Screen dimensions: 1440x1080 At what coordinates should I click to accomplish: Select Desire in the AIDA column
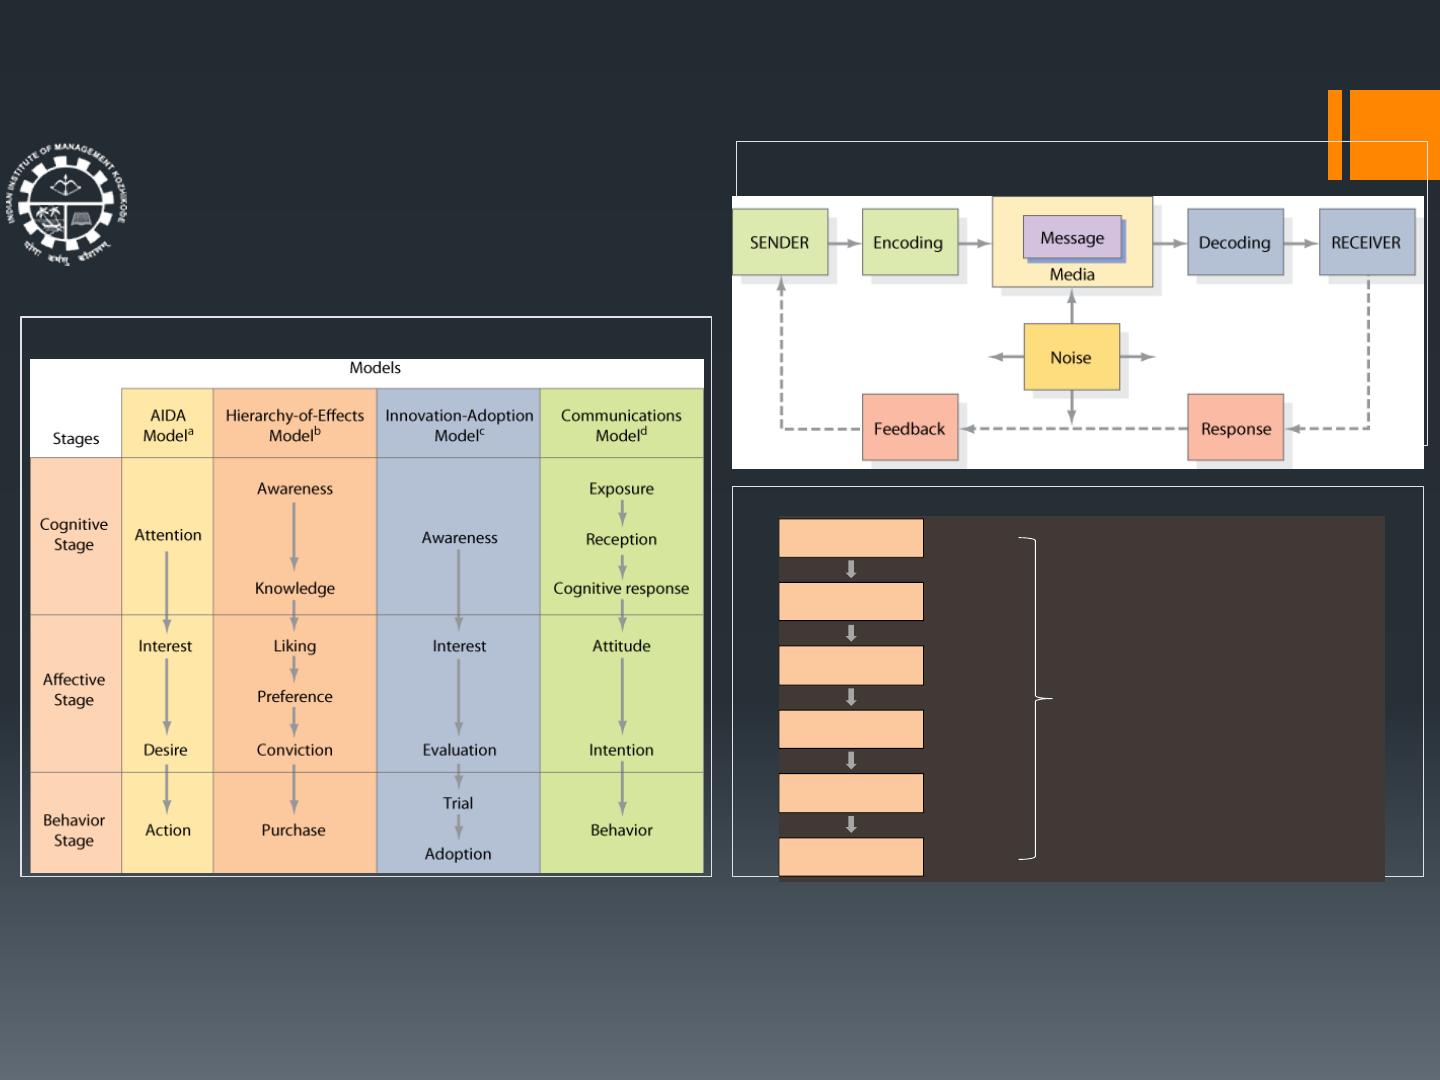(165, 750)
